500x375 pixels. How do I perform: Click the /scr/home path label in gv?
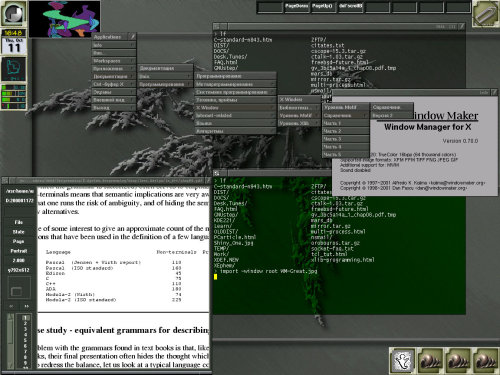point(19,191)
